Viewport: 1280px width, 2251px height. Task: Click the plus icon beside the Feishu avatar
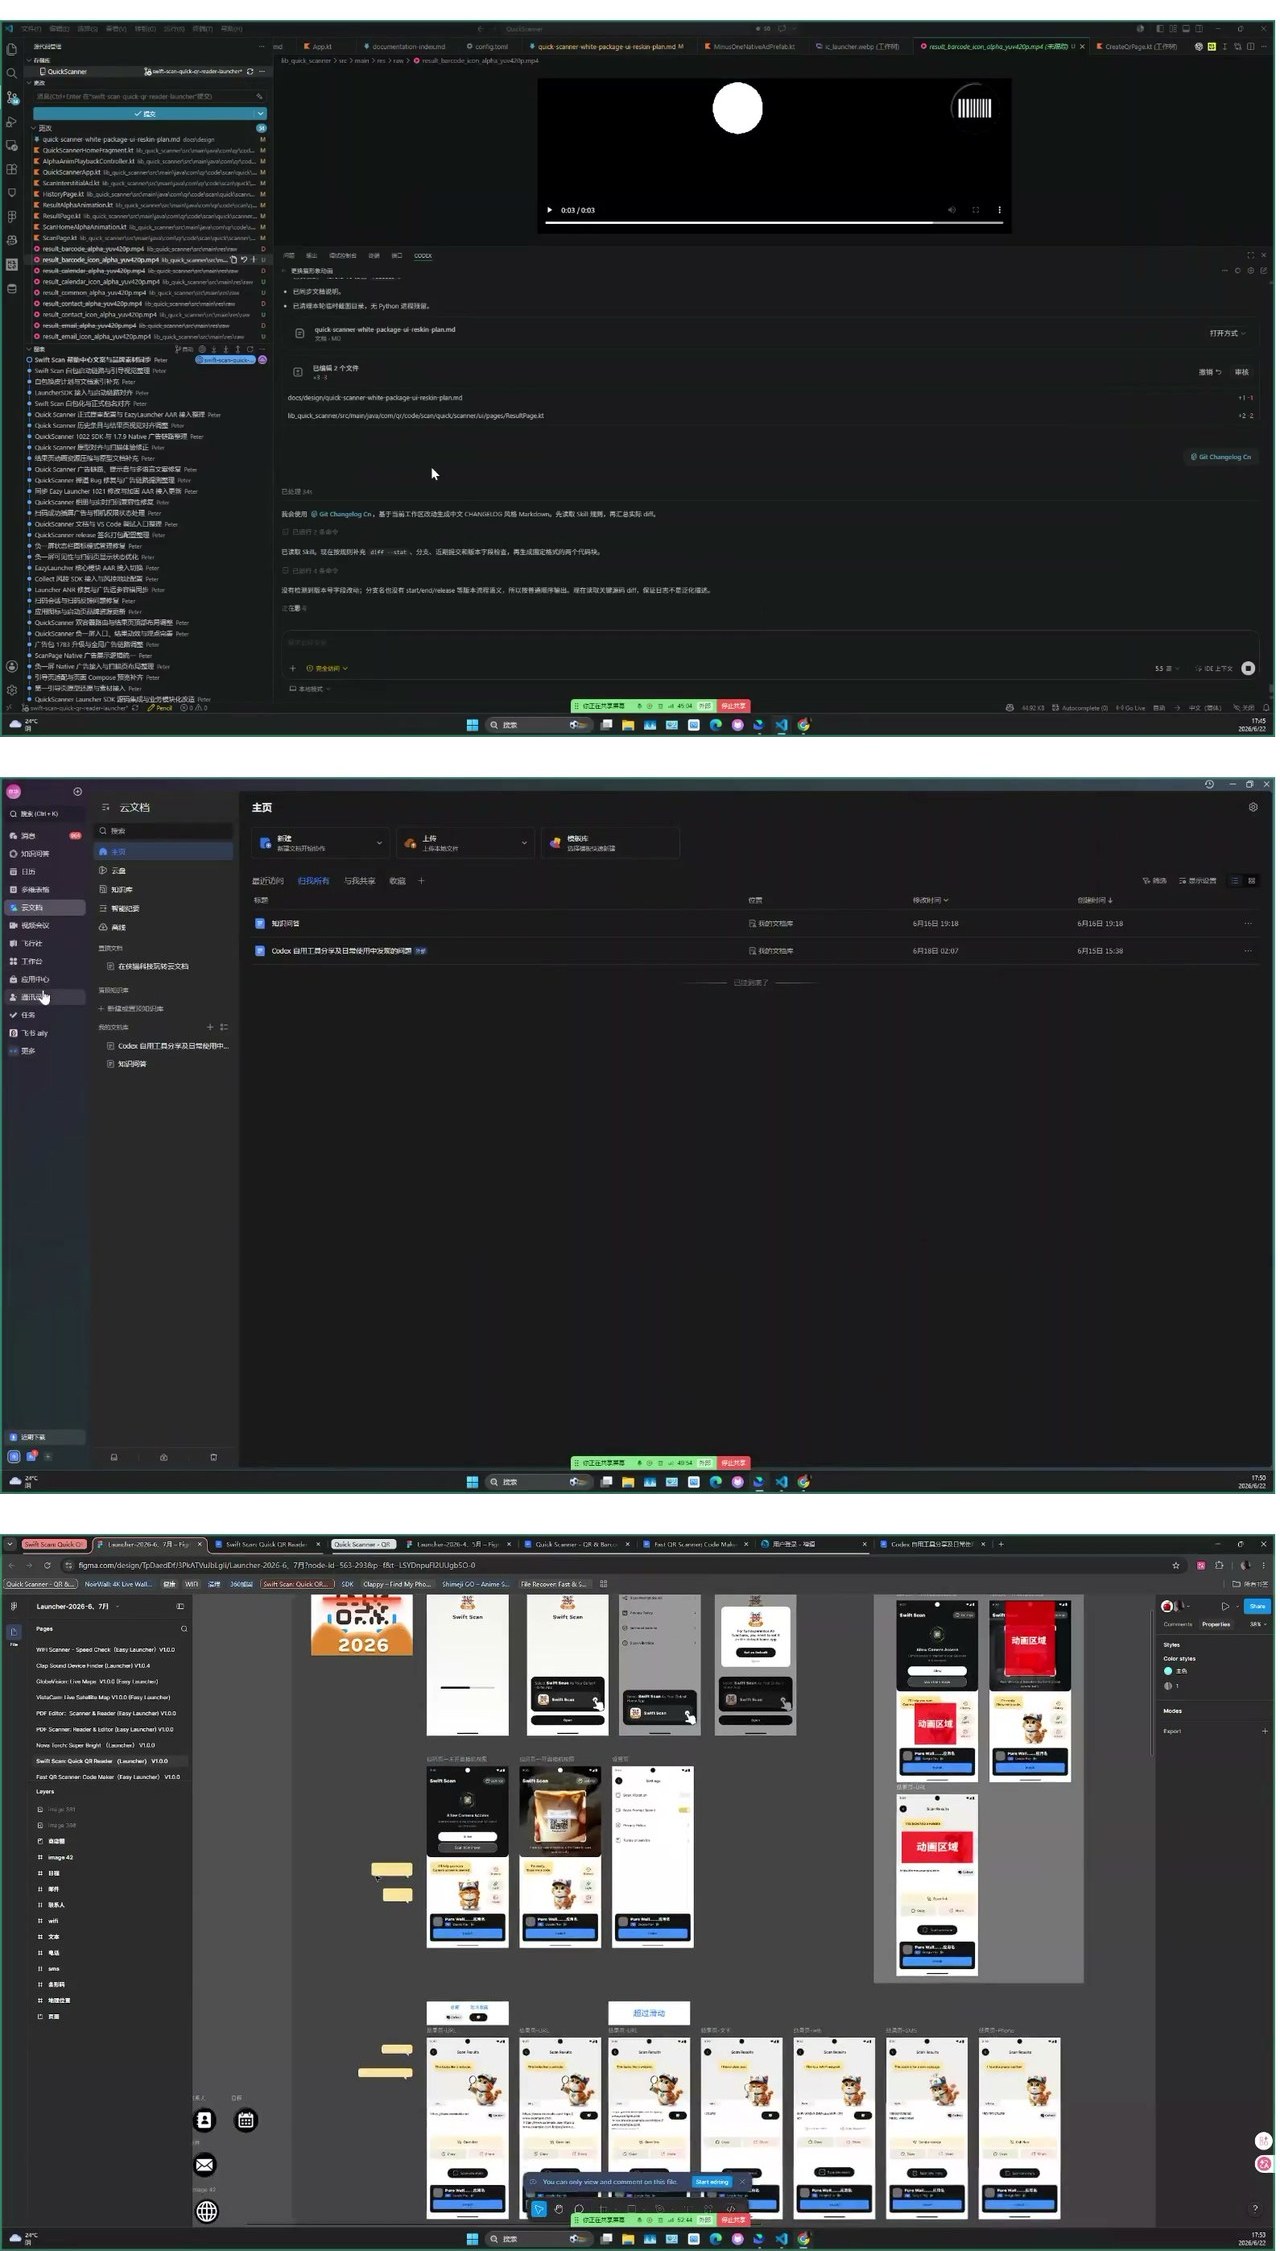click(78, 792)
